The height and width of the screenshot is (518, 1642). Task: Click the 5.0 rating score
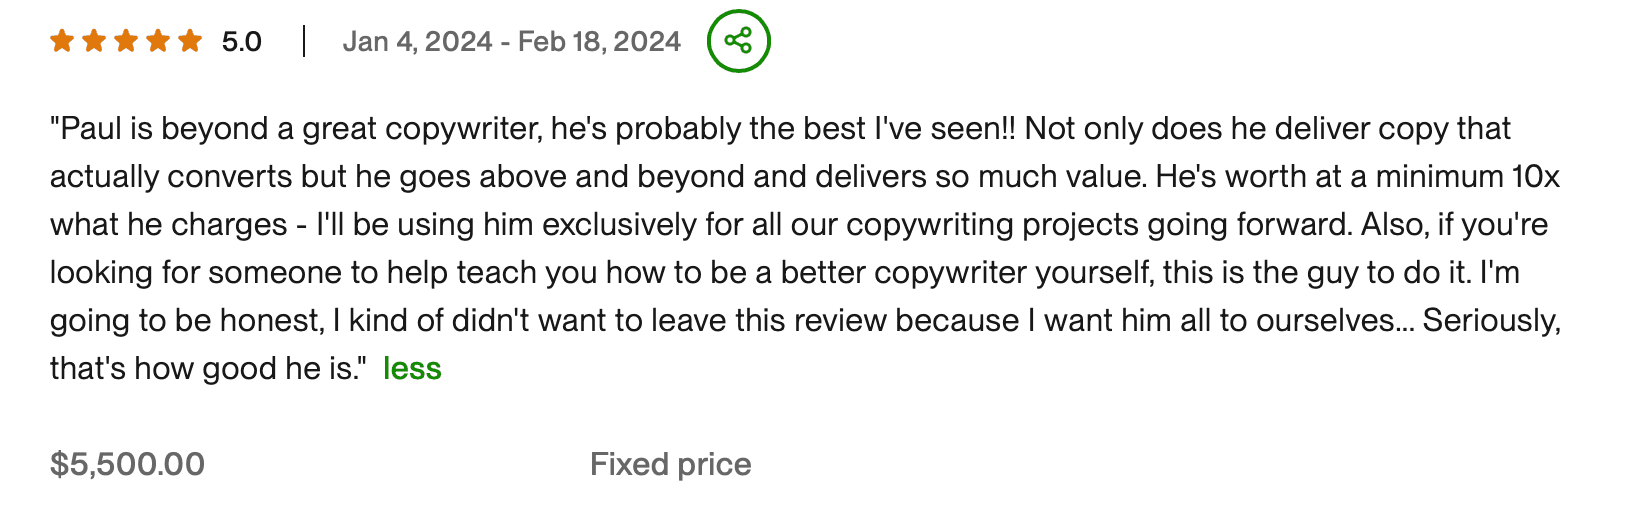pos(241,42)
